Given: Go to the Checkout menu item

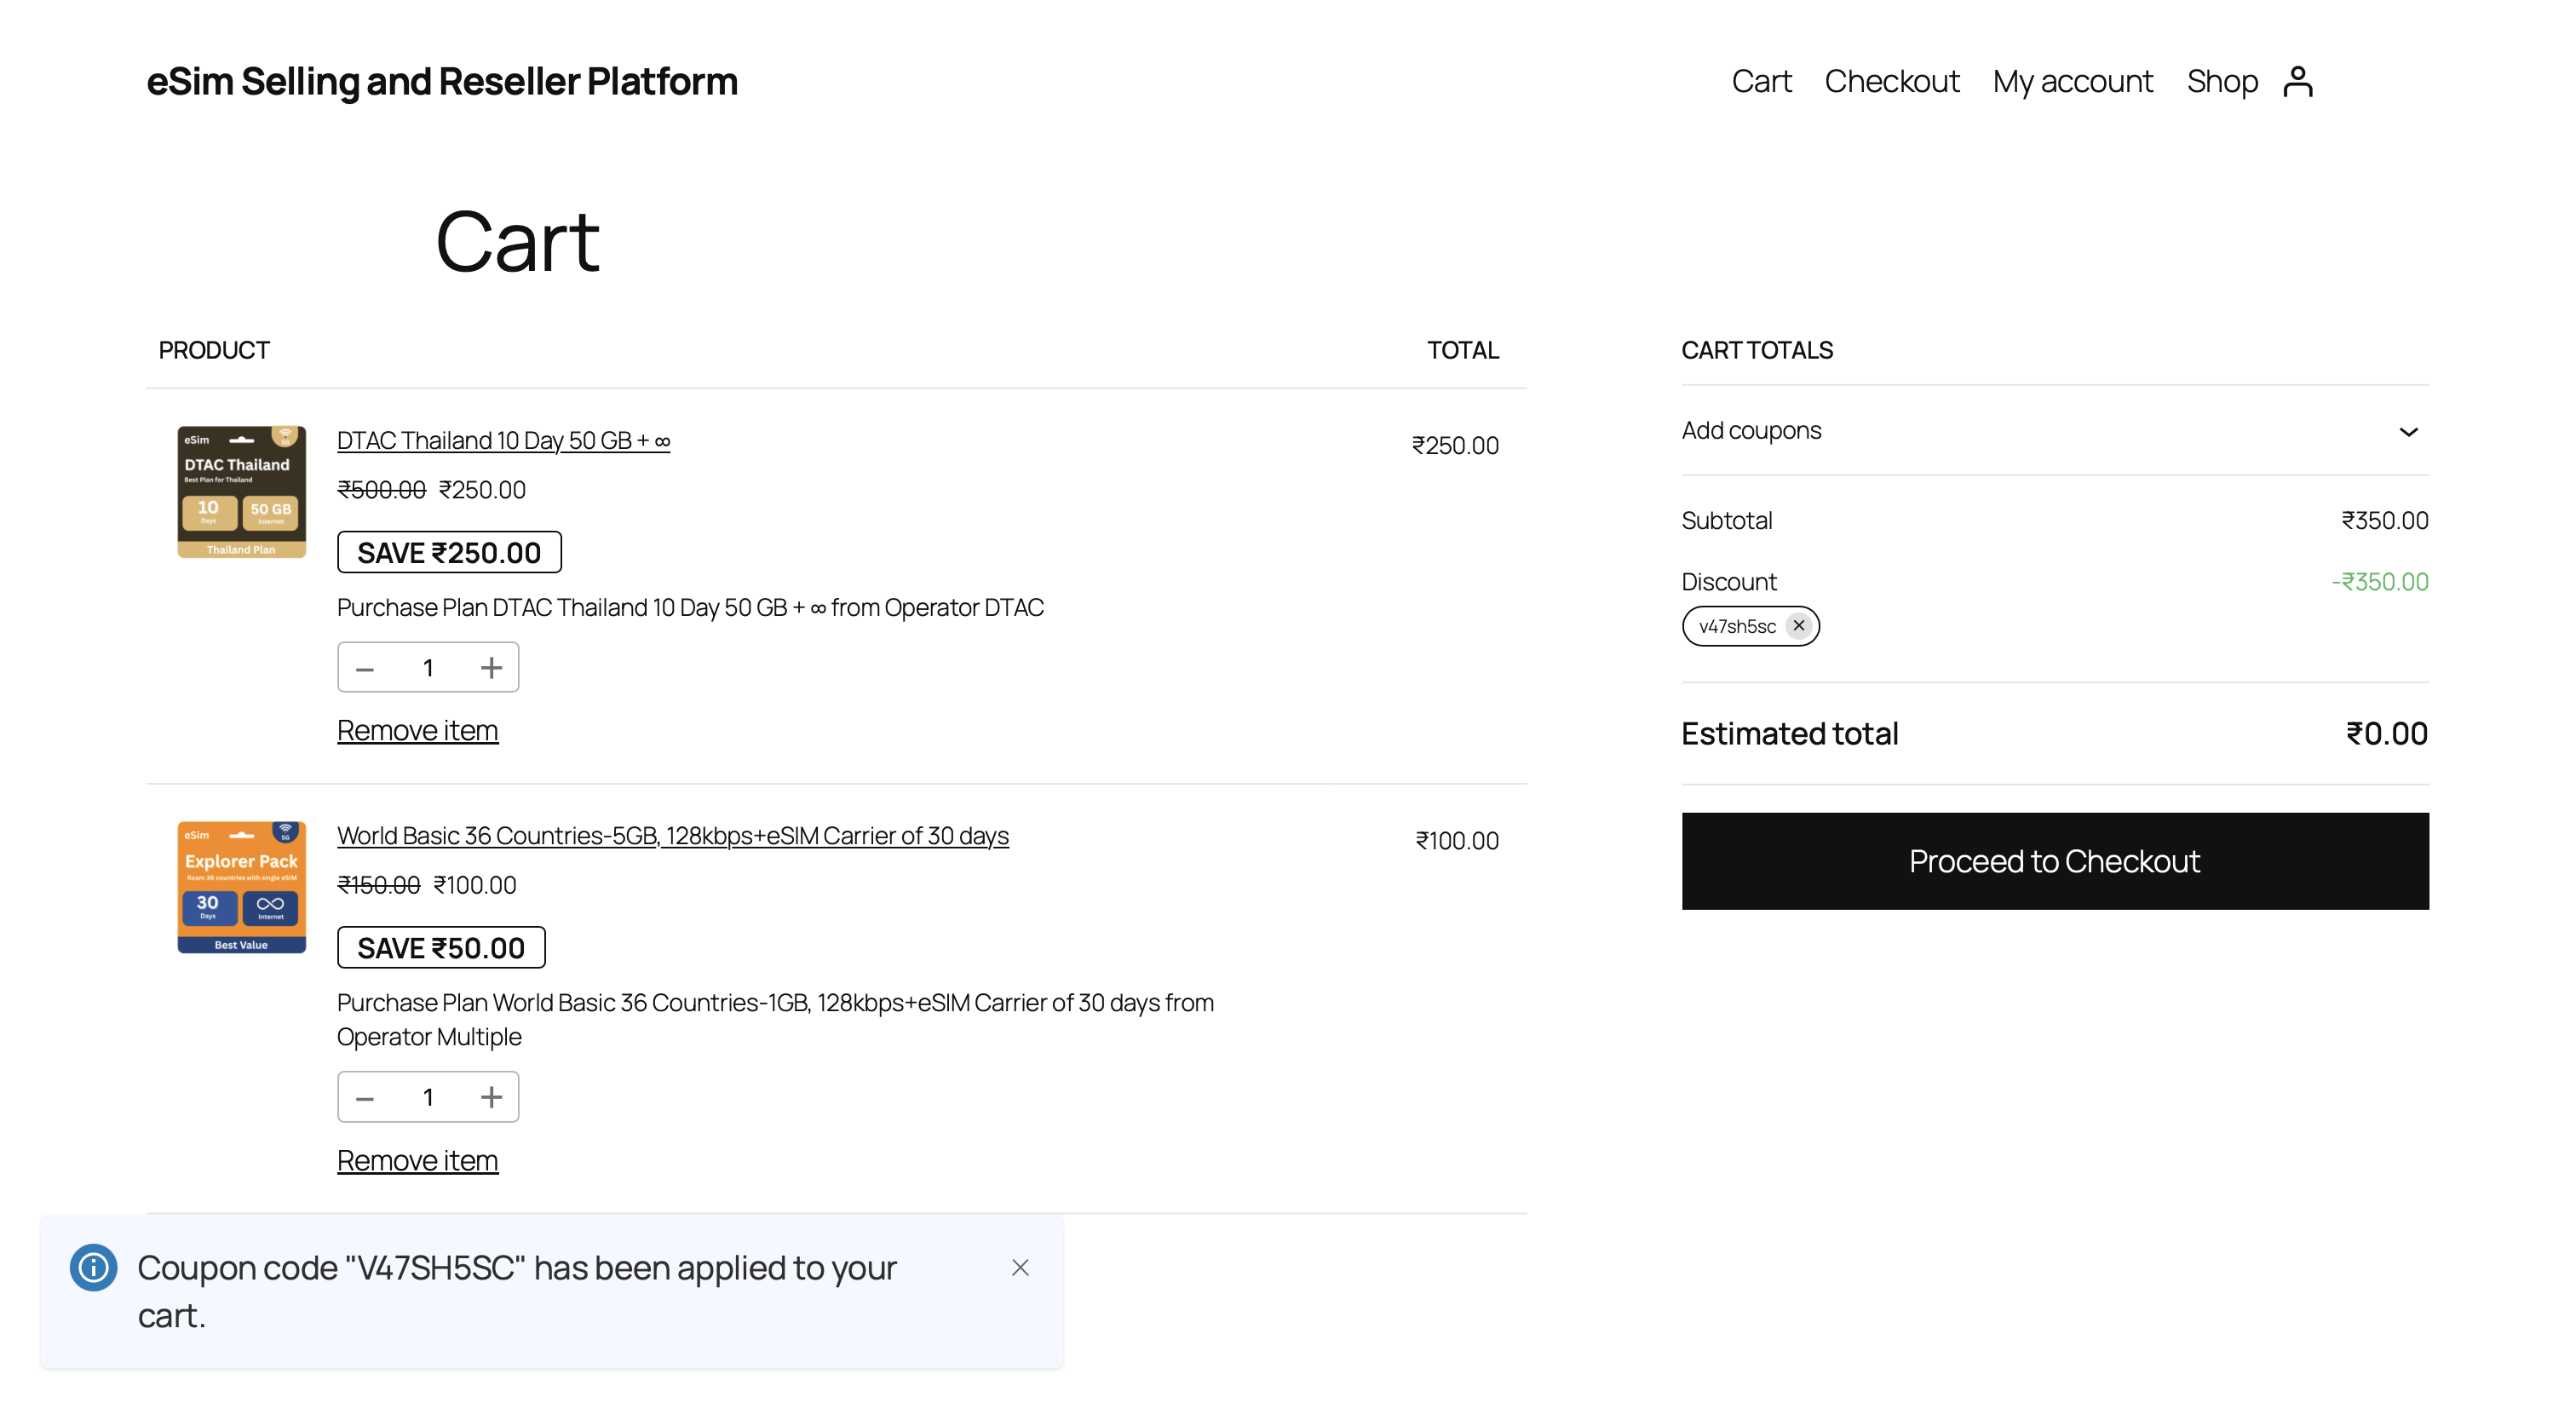Looking at the screenshot, I should coord(1893,81).
